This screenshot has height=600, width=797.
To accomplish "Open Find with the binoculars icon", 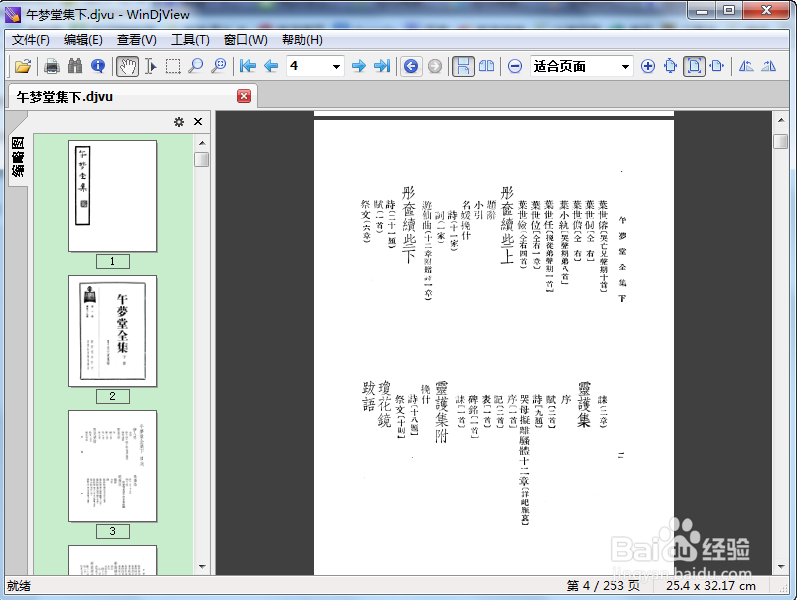I will (x=74, y=66).
